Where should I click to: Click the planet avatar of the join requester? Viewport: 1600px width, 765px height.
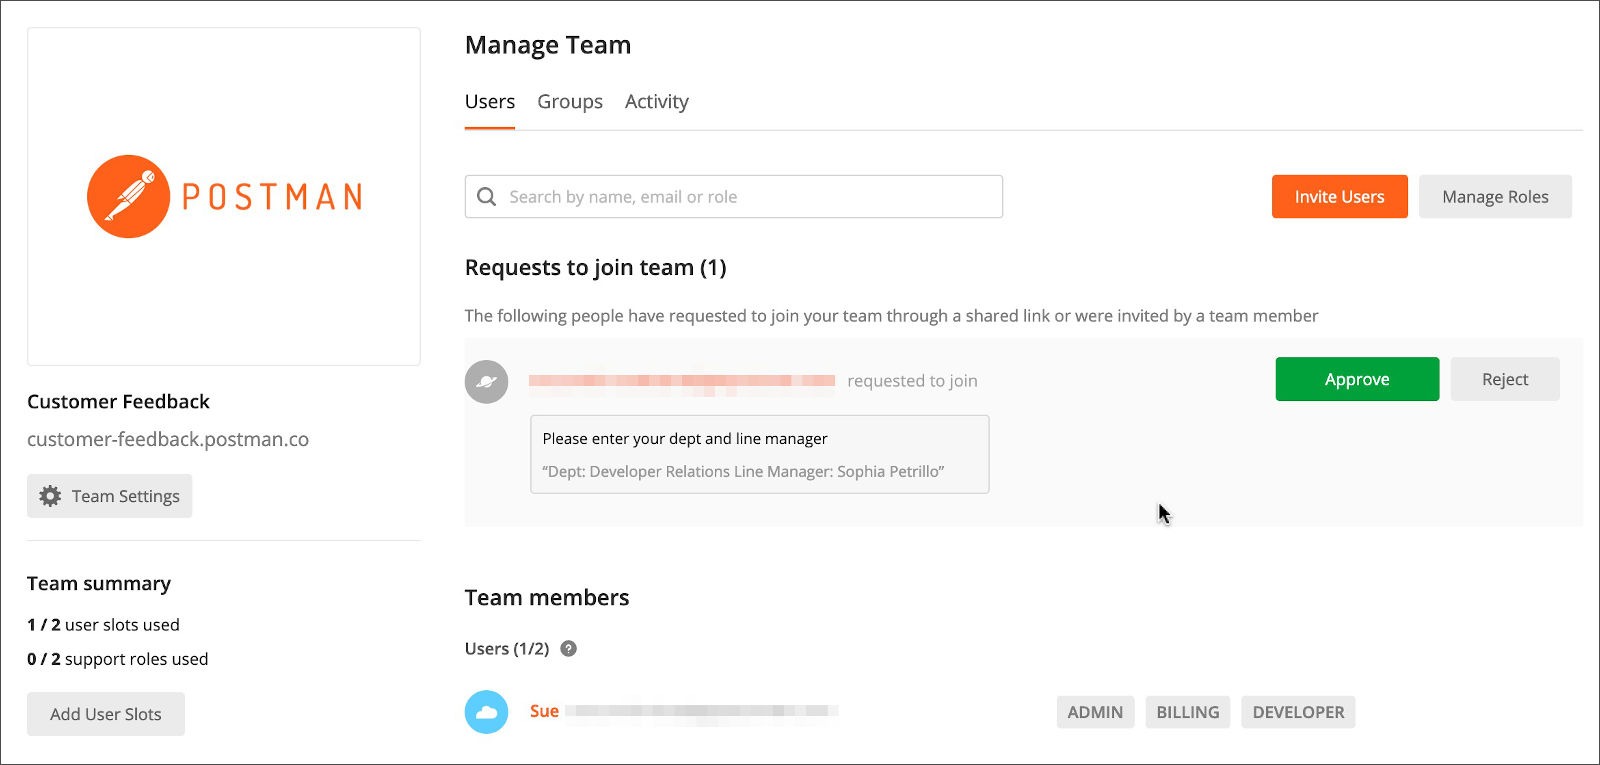[x=487, y=381]
